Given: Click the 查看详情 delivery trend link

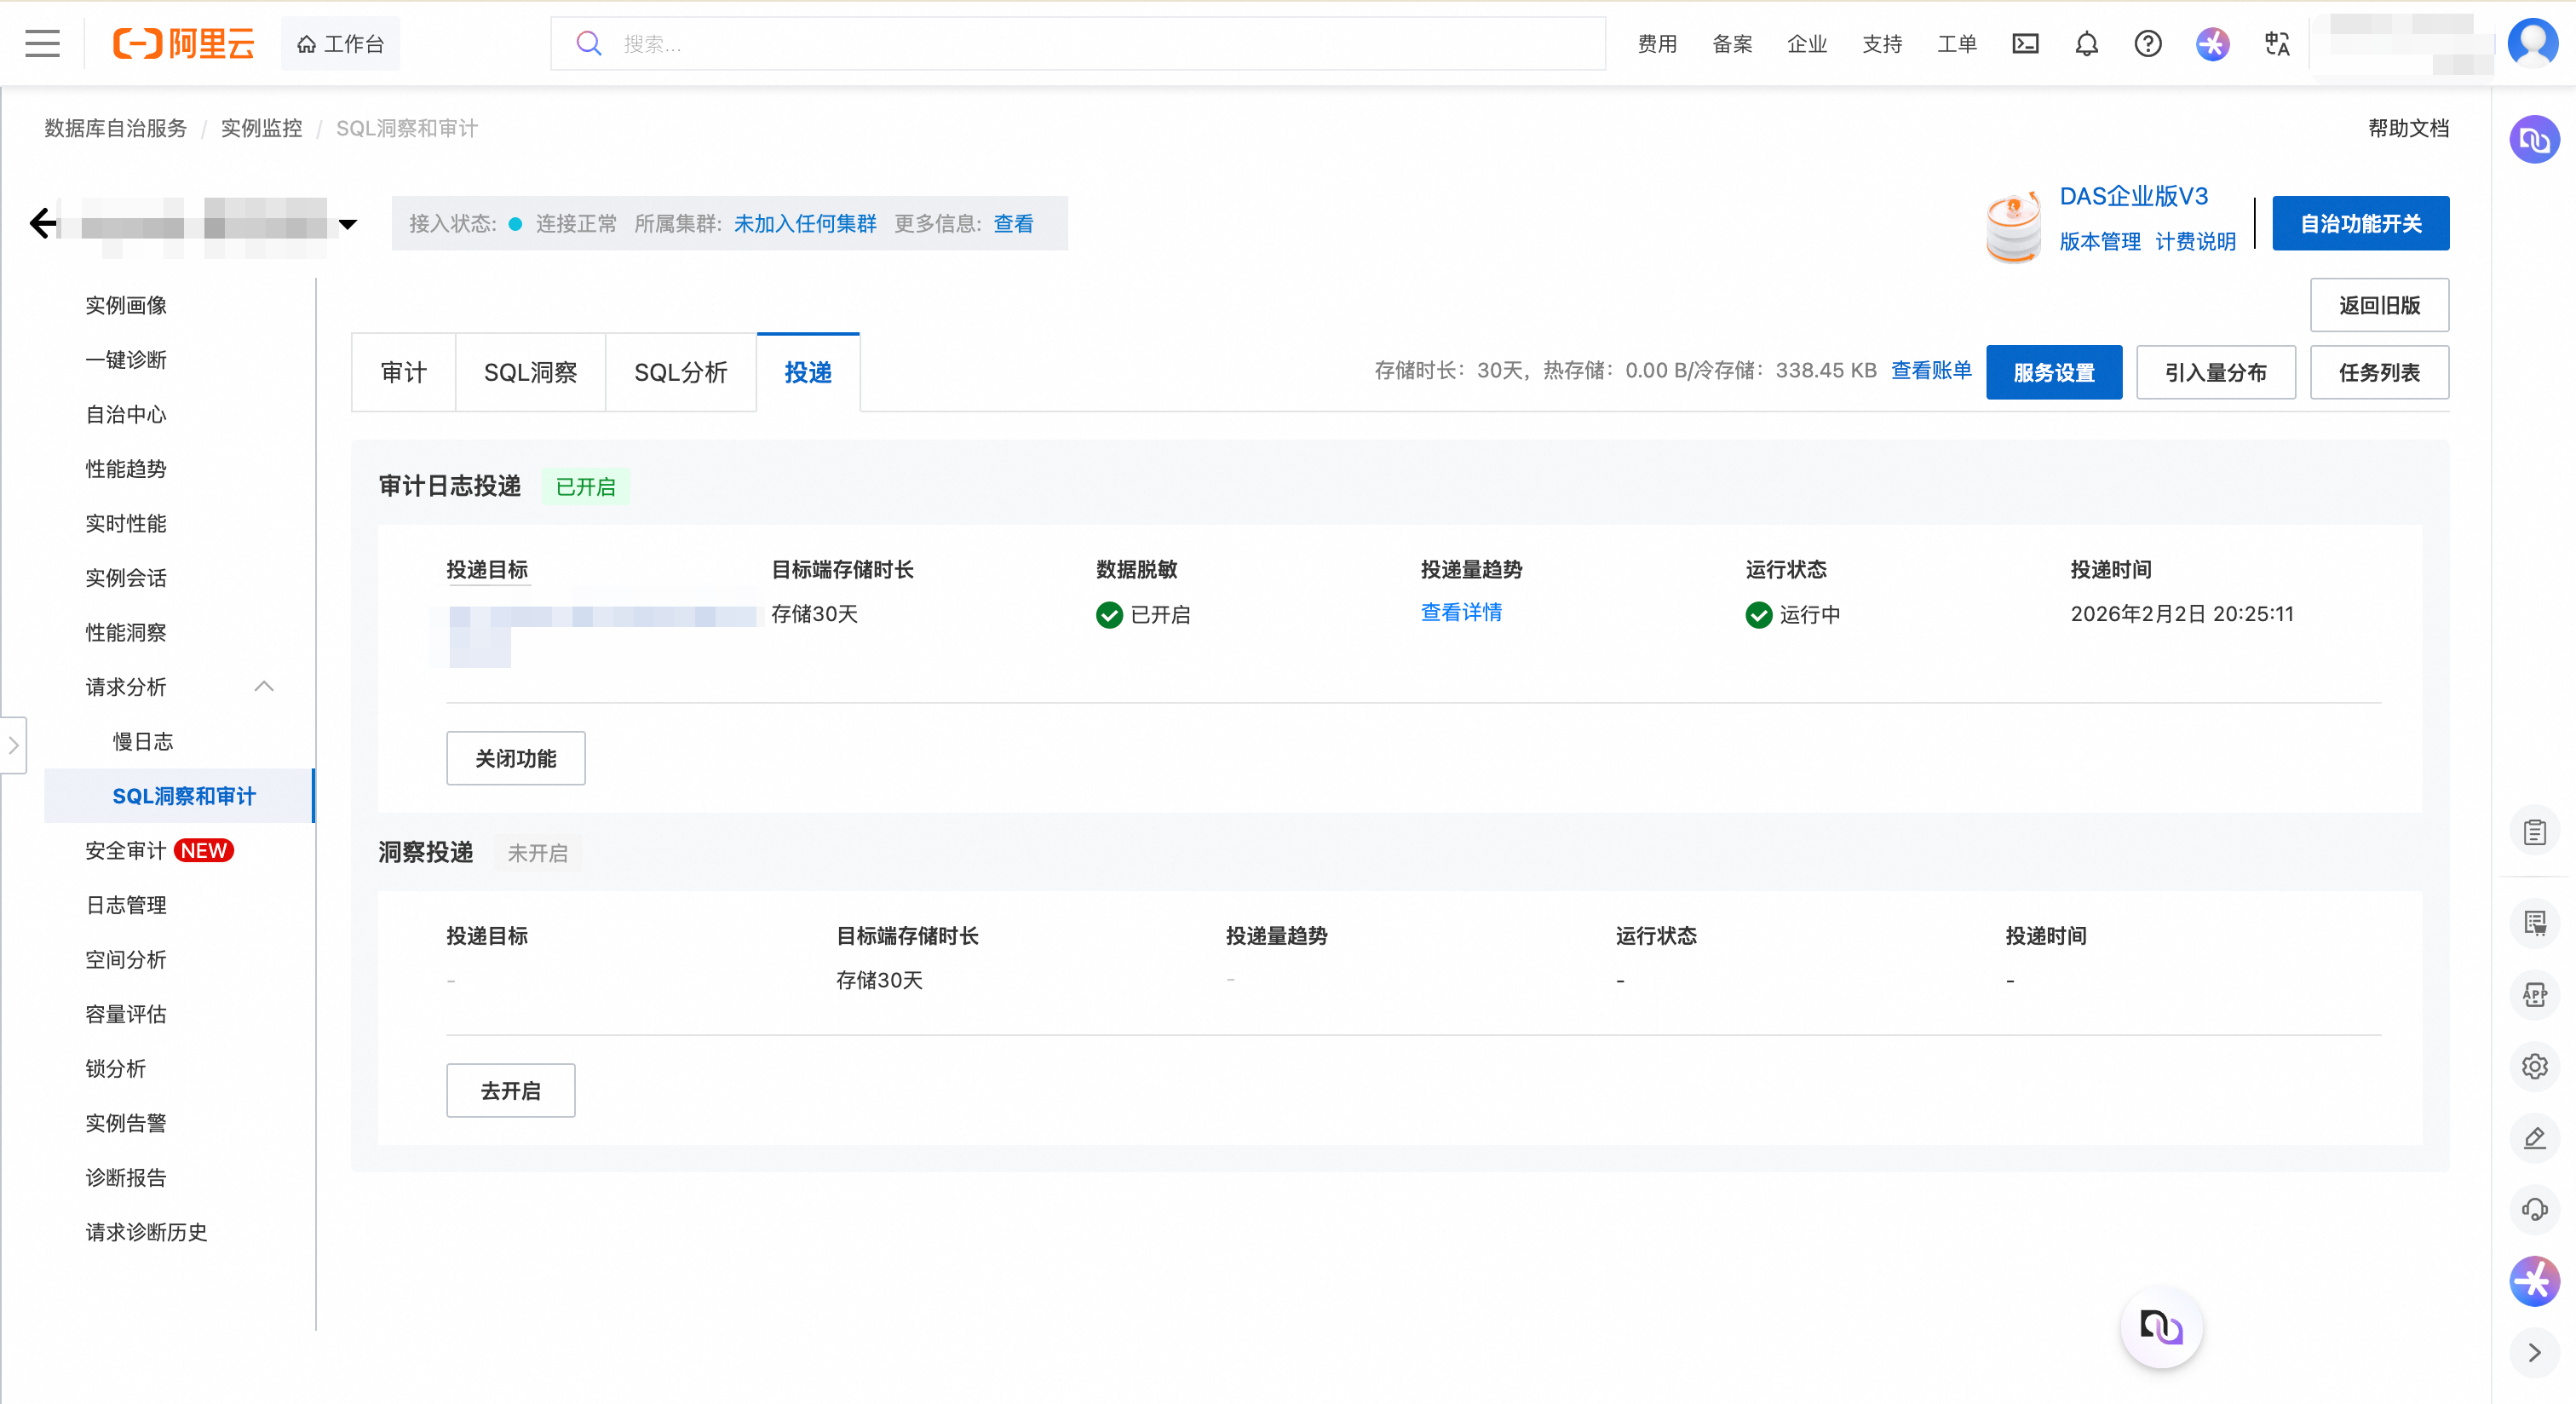Looking at the screenshot, I should [1461, 612].
